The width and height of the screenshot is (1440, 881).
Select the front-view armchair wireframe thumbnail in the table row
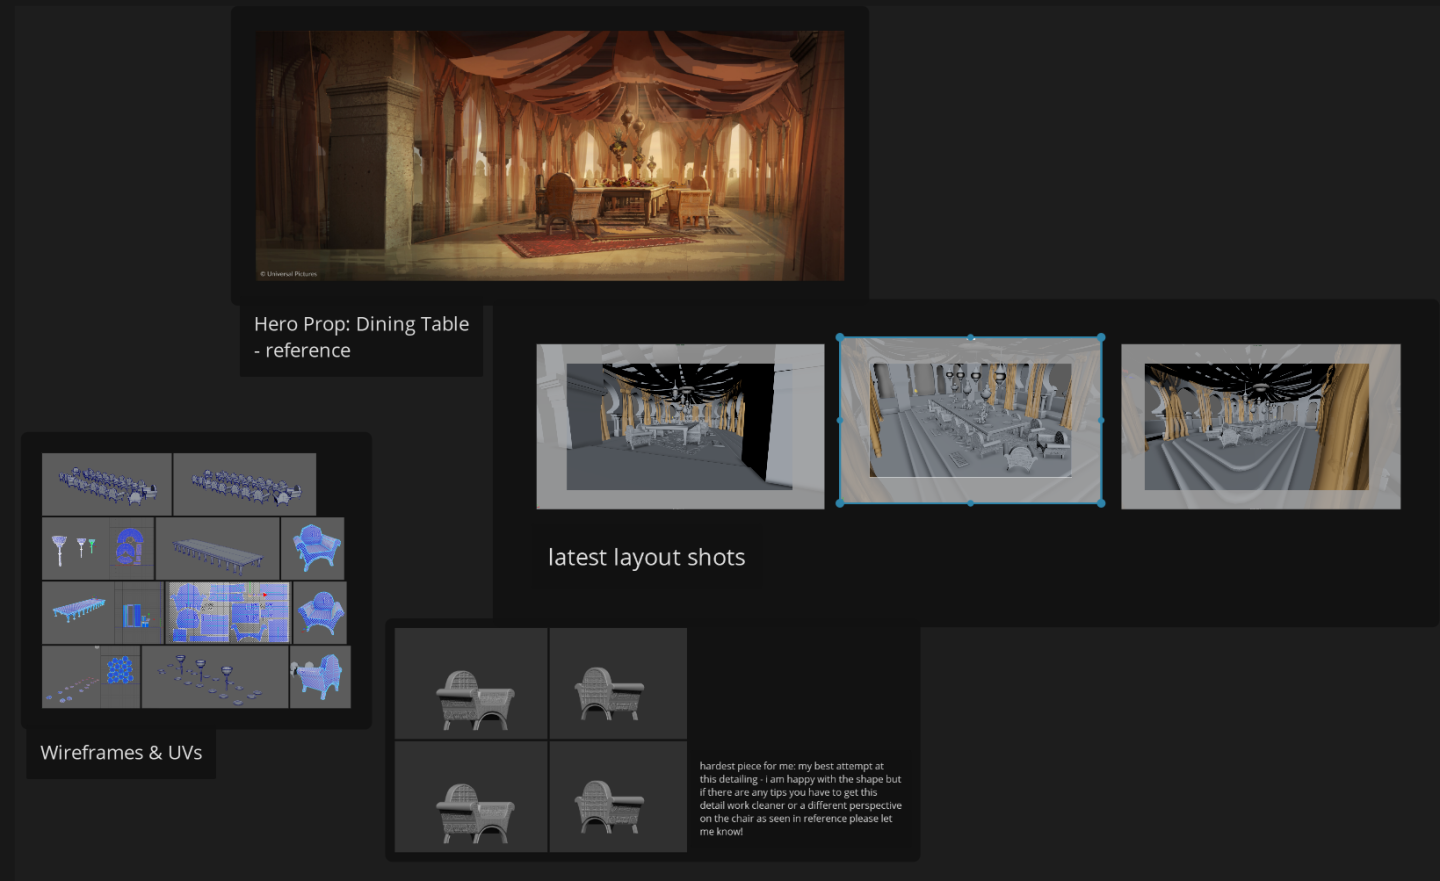pyautogui.click(x=313, y=548)
